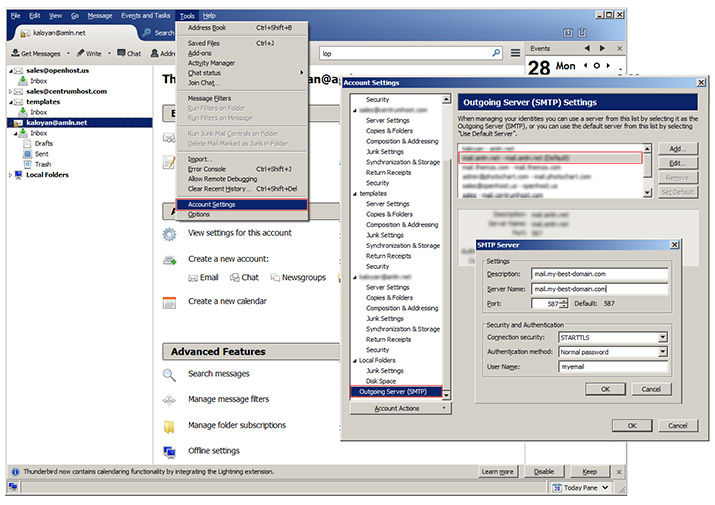Expand Local Folders in folder pane
715x505 pixels.
pos(10,175)
